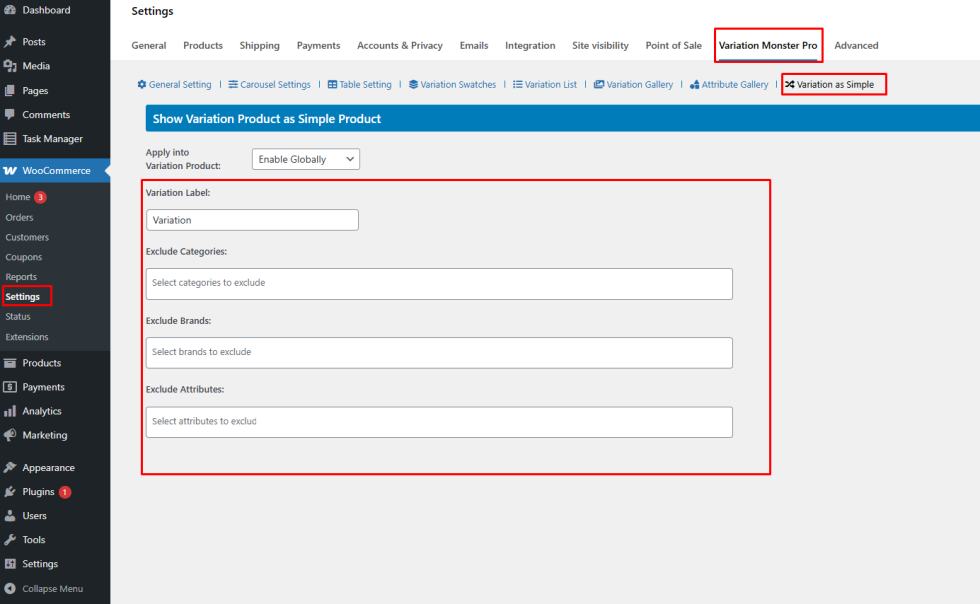Open the Accounts & Privacy tab
The width and height of the screenshot is (980, 604).
coord(399,46)
